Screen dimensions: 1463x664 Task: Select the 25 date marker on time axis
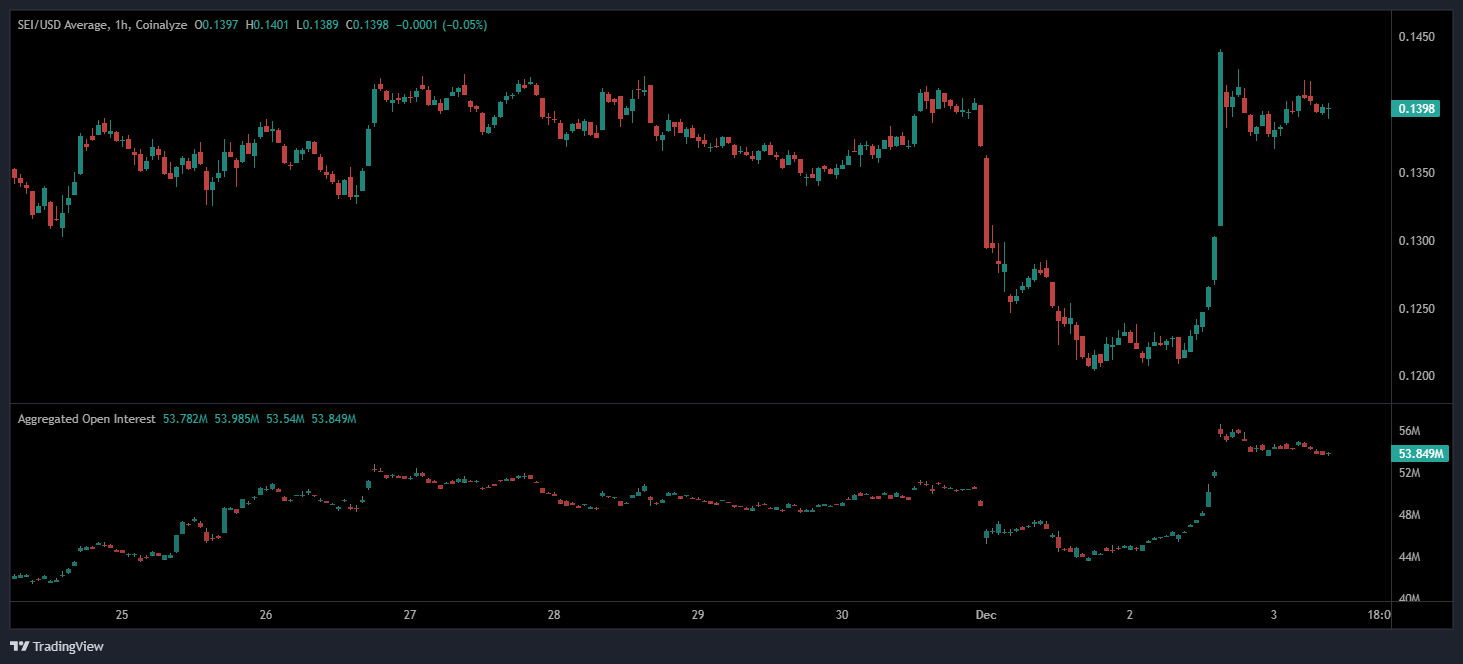(122, 615)
